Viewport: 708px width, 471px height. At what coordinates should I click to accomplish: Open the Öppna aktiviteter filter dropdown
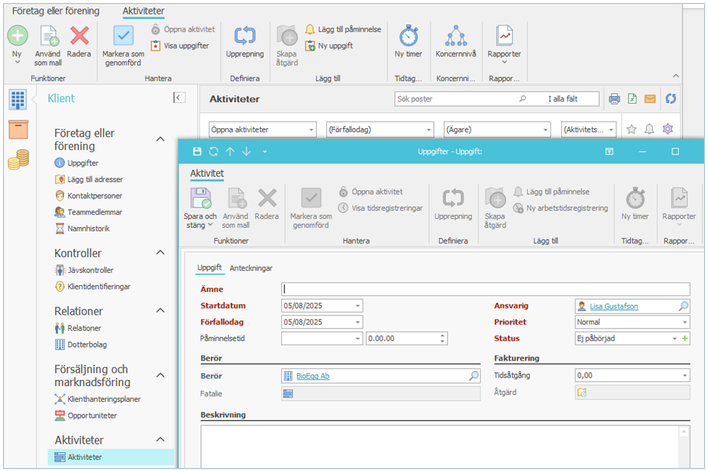pos(262,130)
